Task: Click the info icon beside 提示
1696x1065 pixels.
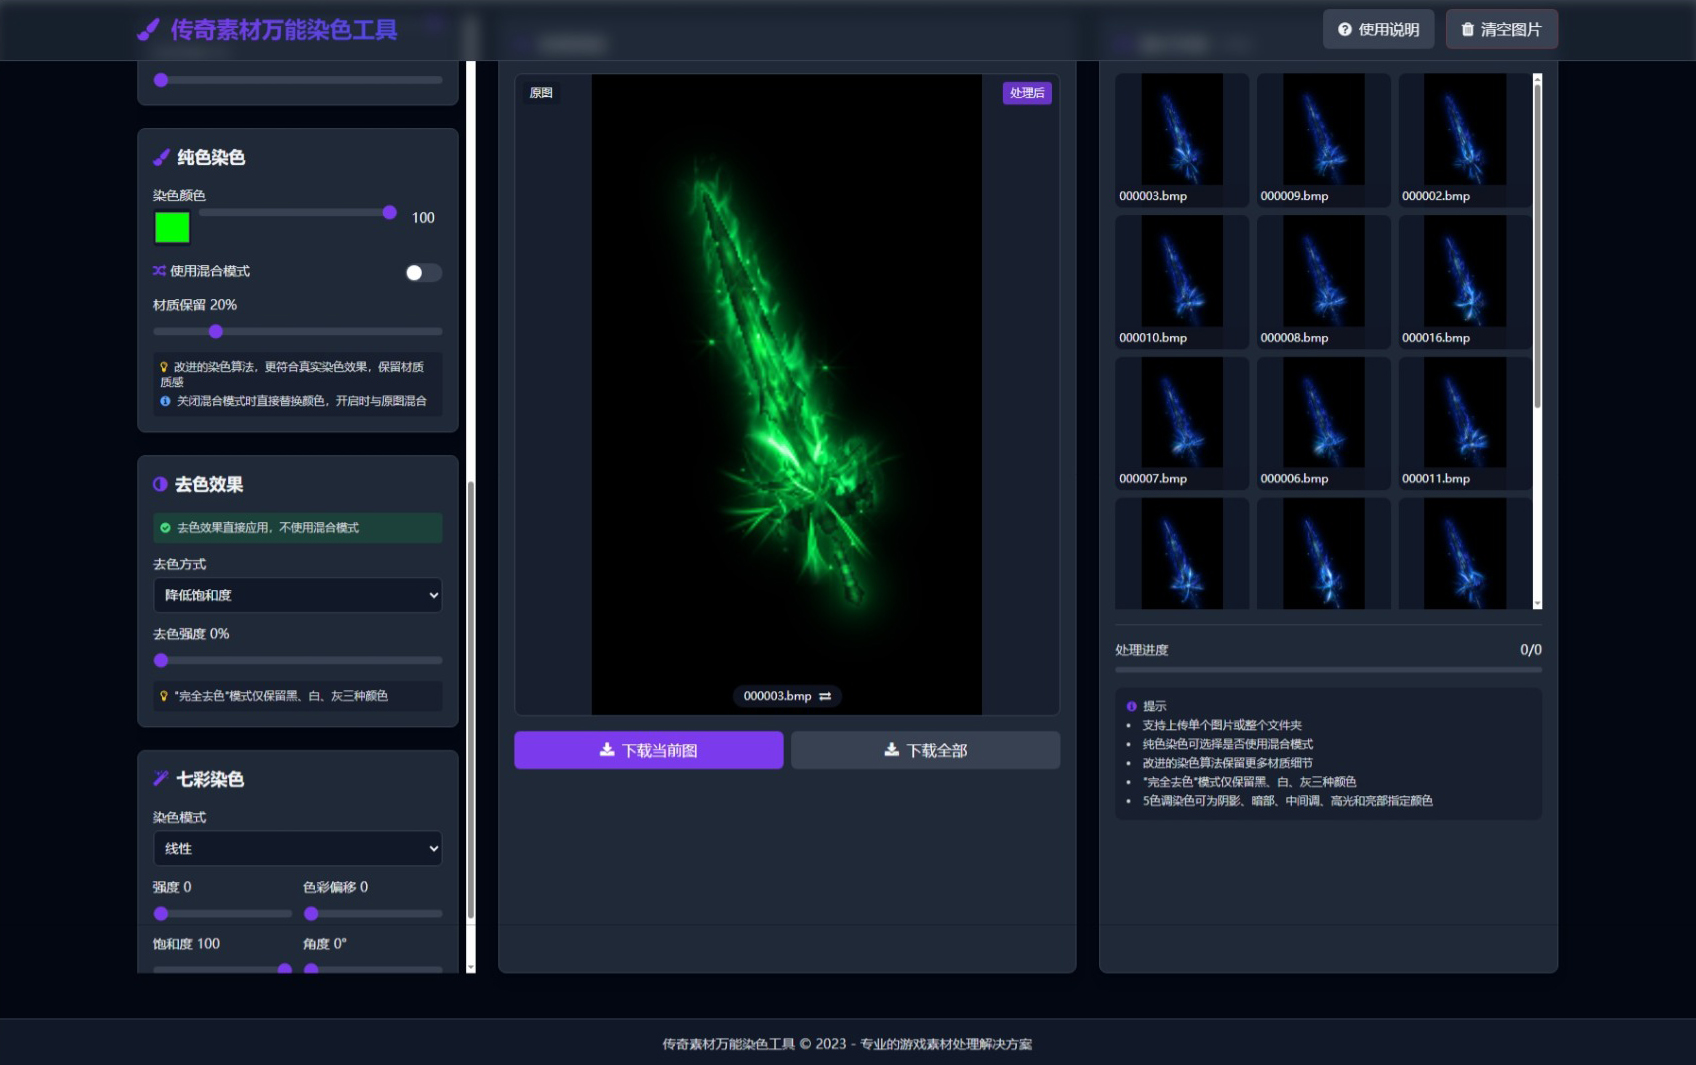Action: coord(1131,706)
